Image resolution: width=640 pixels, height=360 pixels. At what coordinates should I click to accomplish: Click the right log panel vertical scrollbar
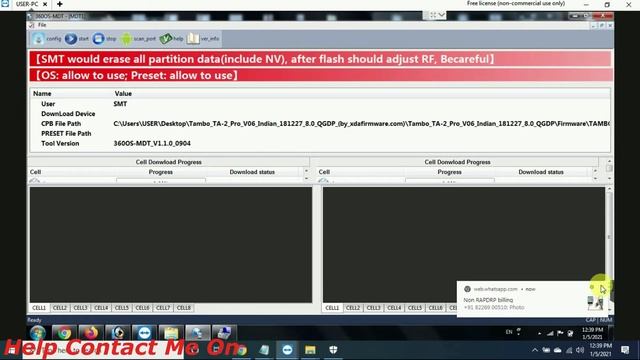609,237
